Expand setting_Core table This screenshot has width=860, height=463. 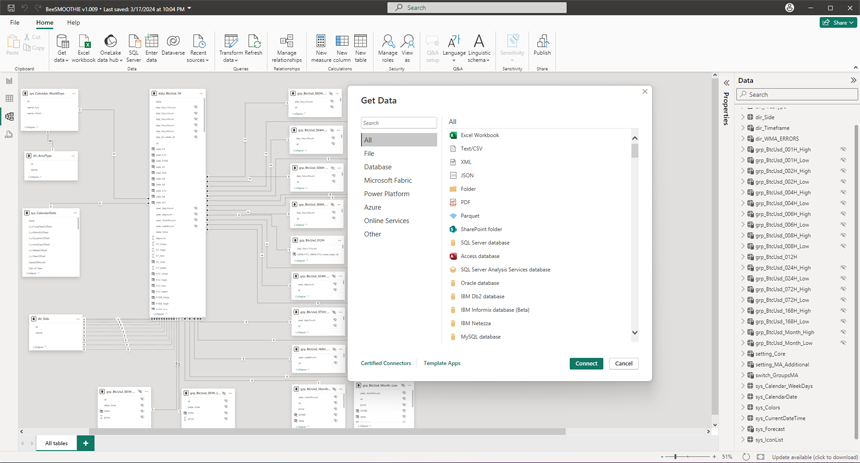(743, 354)
